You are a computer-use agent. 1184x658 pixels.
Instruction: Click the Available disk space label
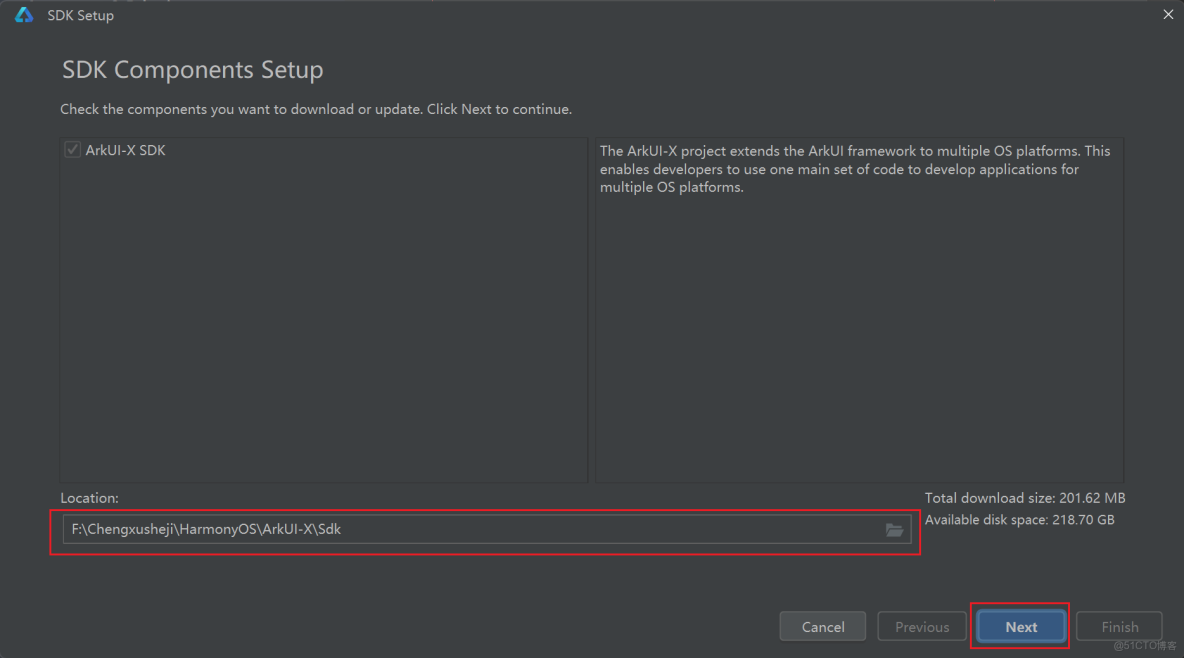coord(1019,520)
